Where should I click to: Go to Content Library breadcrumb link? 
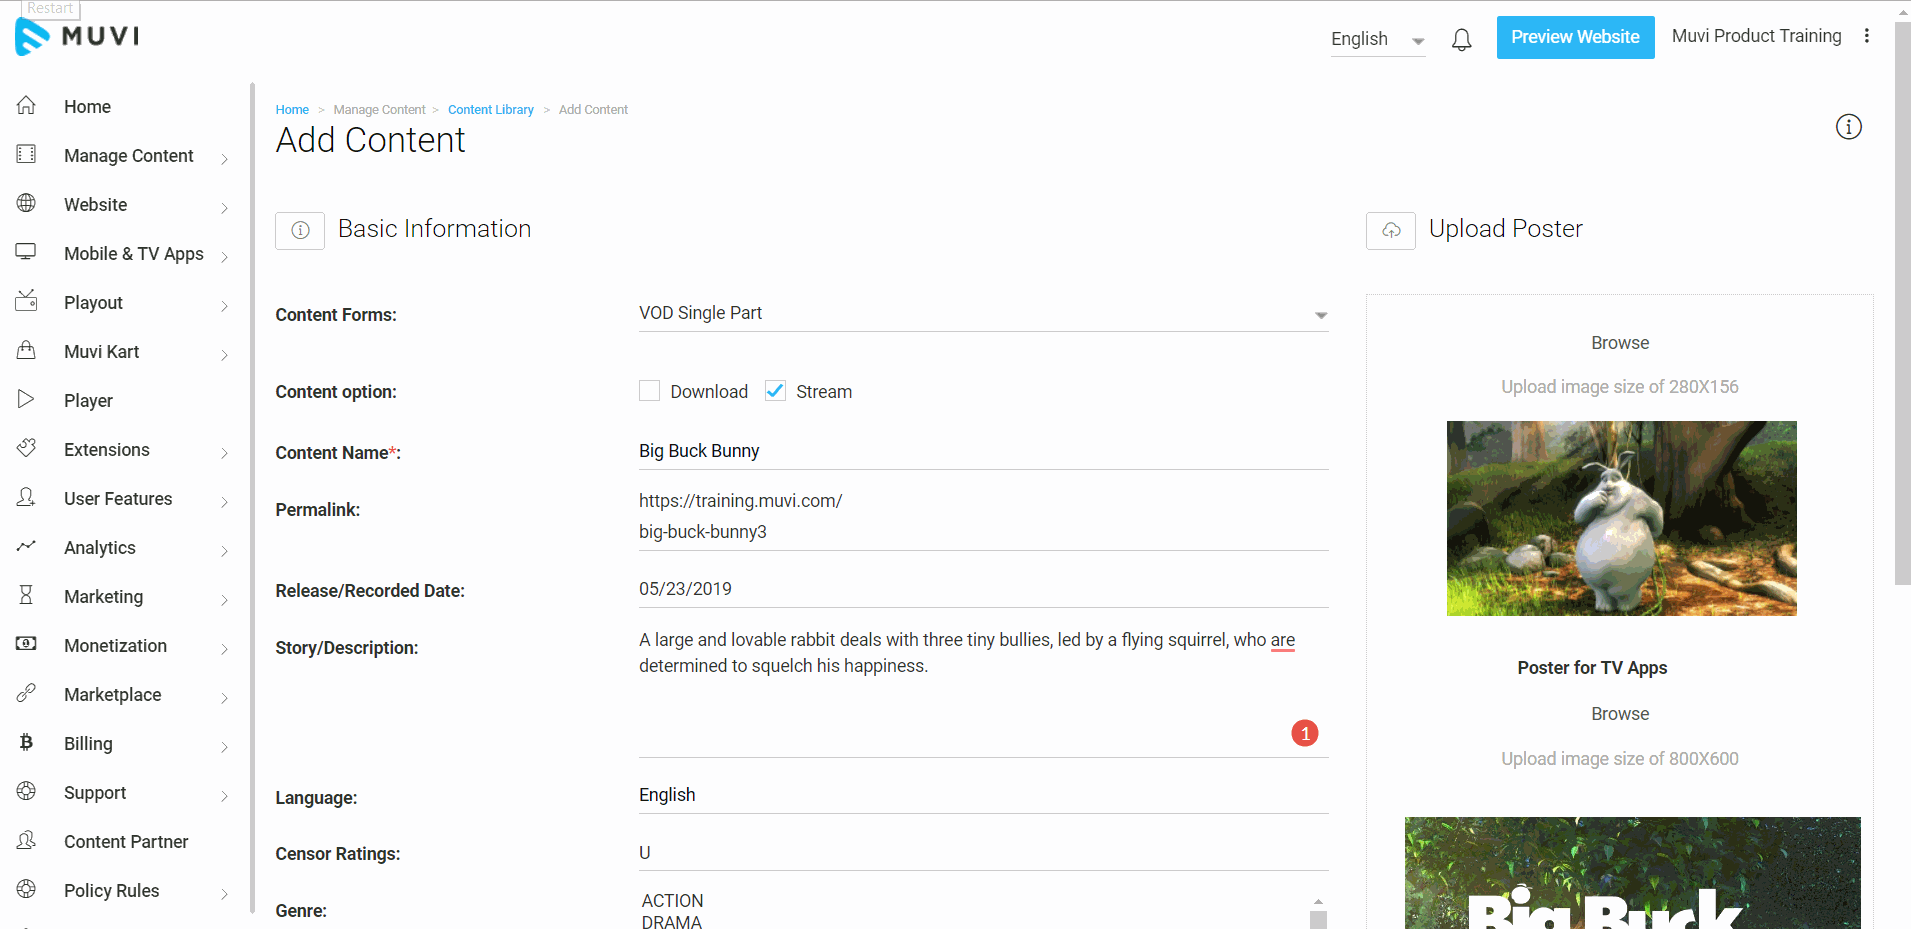[491, 110]
